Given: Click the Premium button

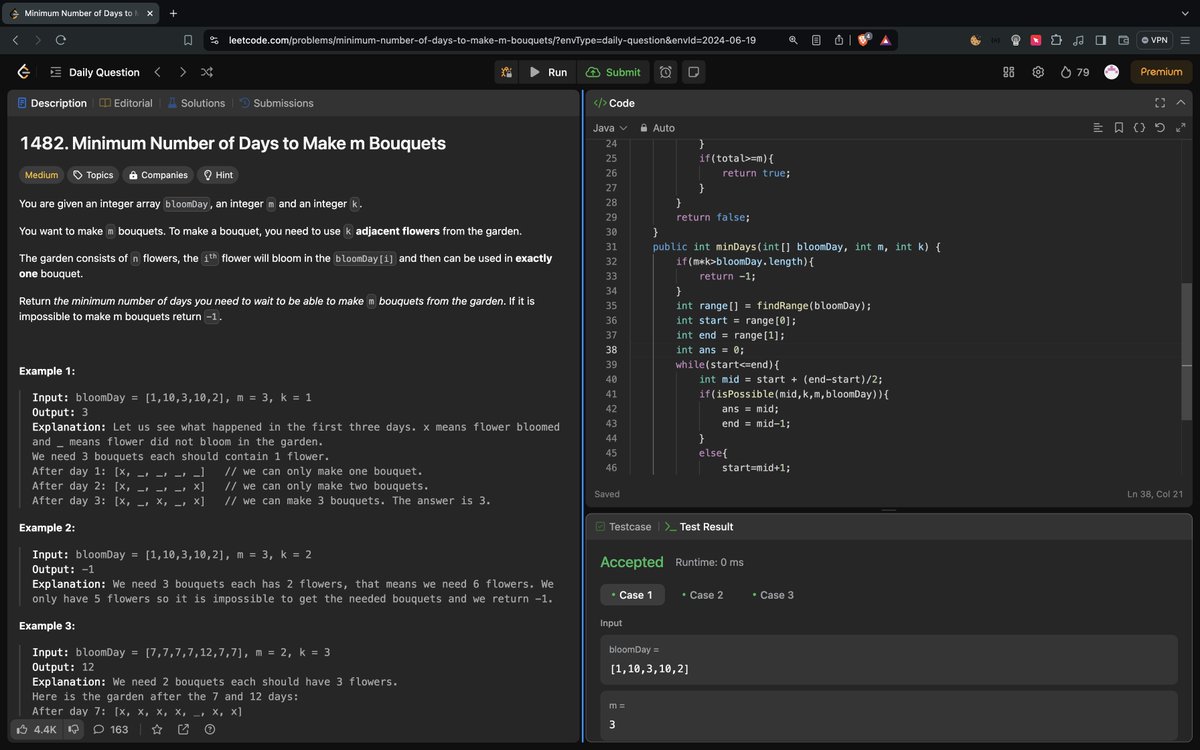Looking at the screenshot, I should [1161, 72].
